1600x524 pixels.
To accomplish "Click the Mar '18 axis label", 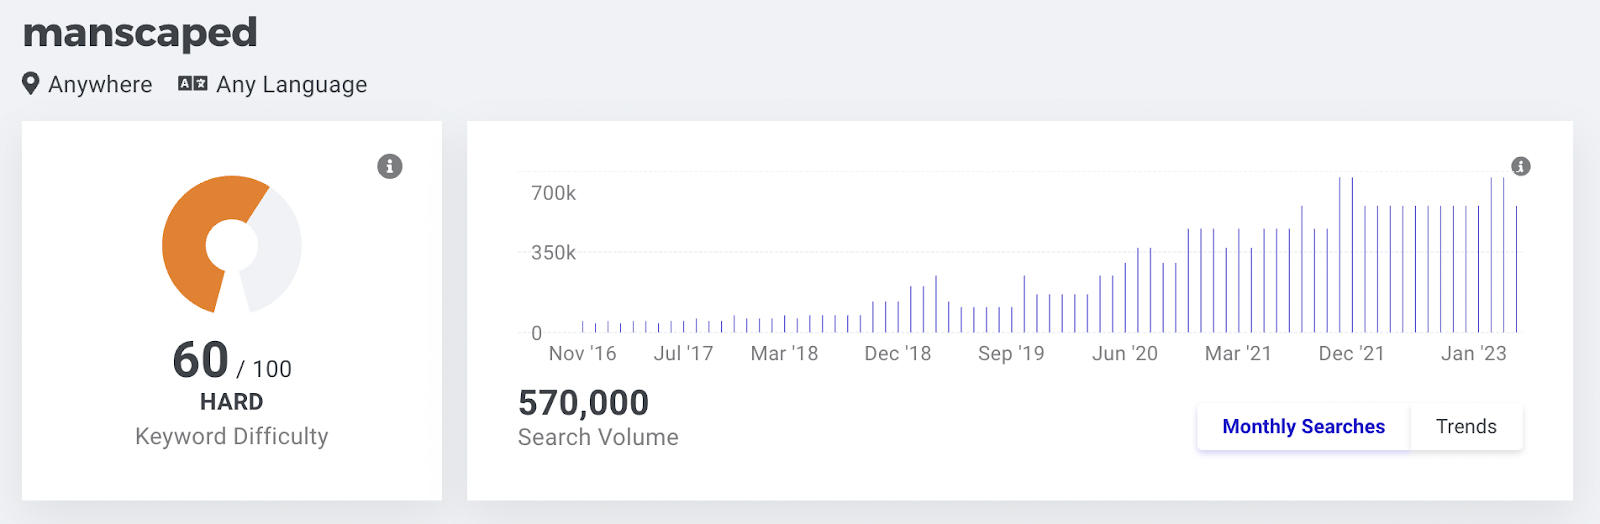I will [784, 354].
